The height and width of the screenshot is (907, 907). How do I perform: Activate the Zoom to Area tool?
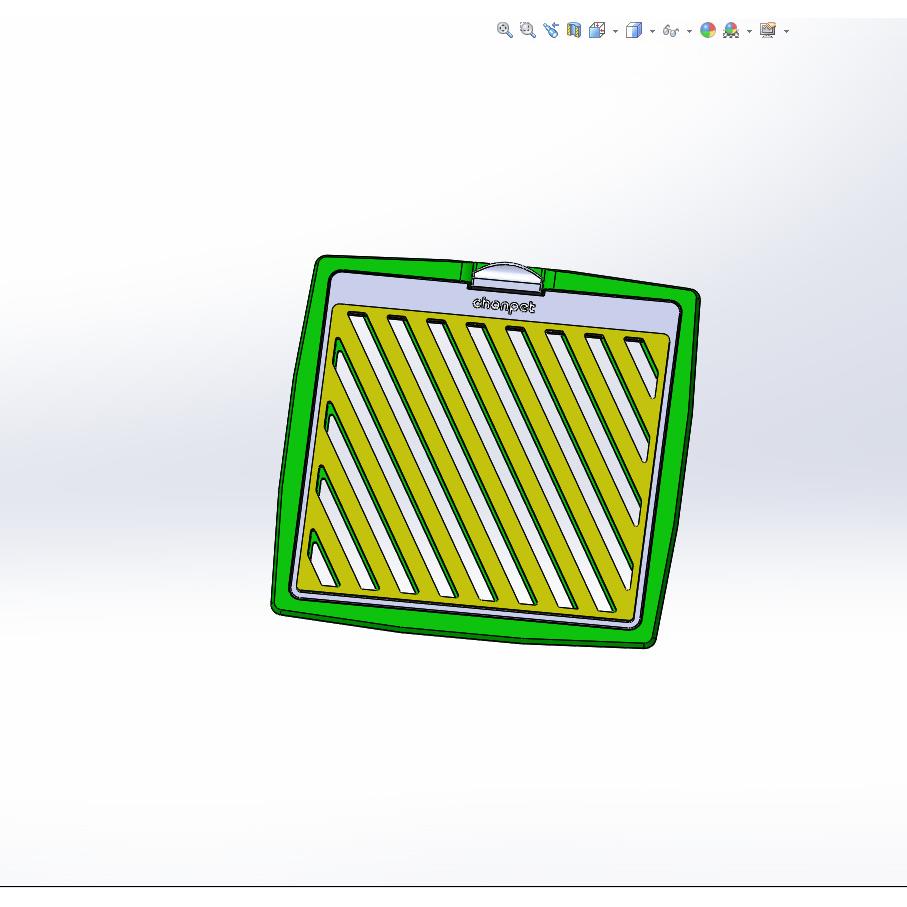point(528,30)
